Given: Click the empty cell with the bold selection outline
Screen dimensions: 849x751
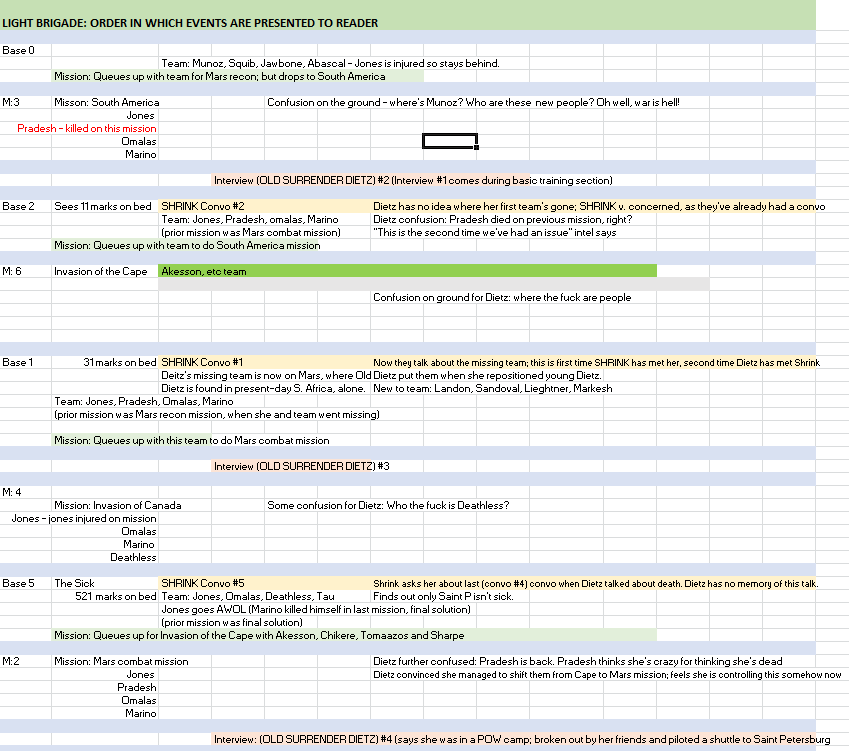Looking at the screenshot, I should click(449, 141).
